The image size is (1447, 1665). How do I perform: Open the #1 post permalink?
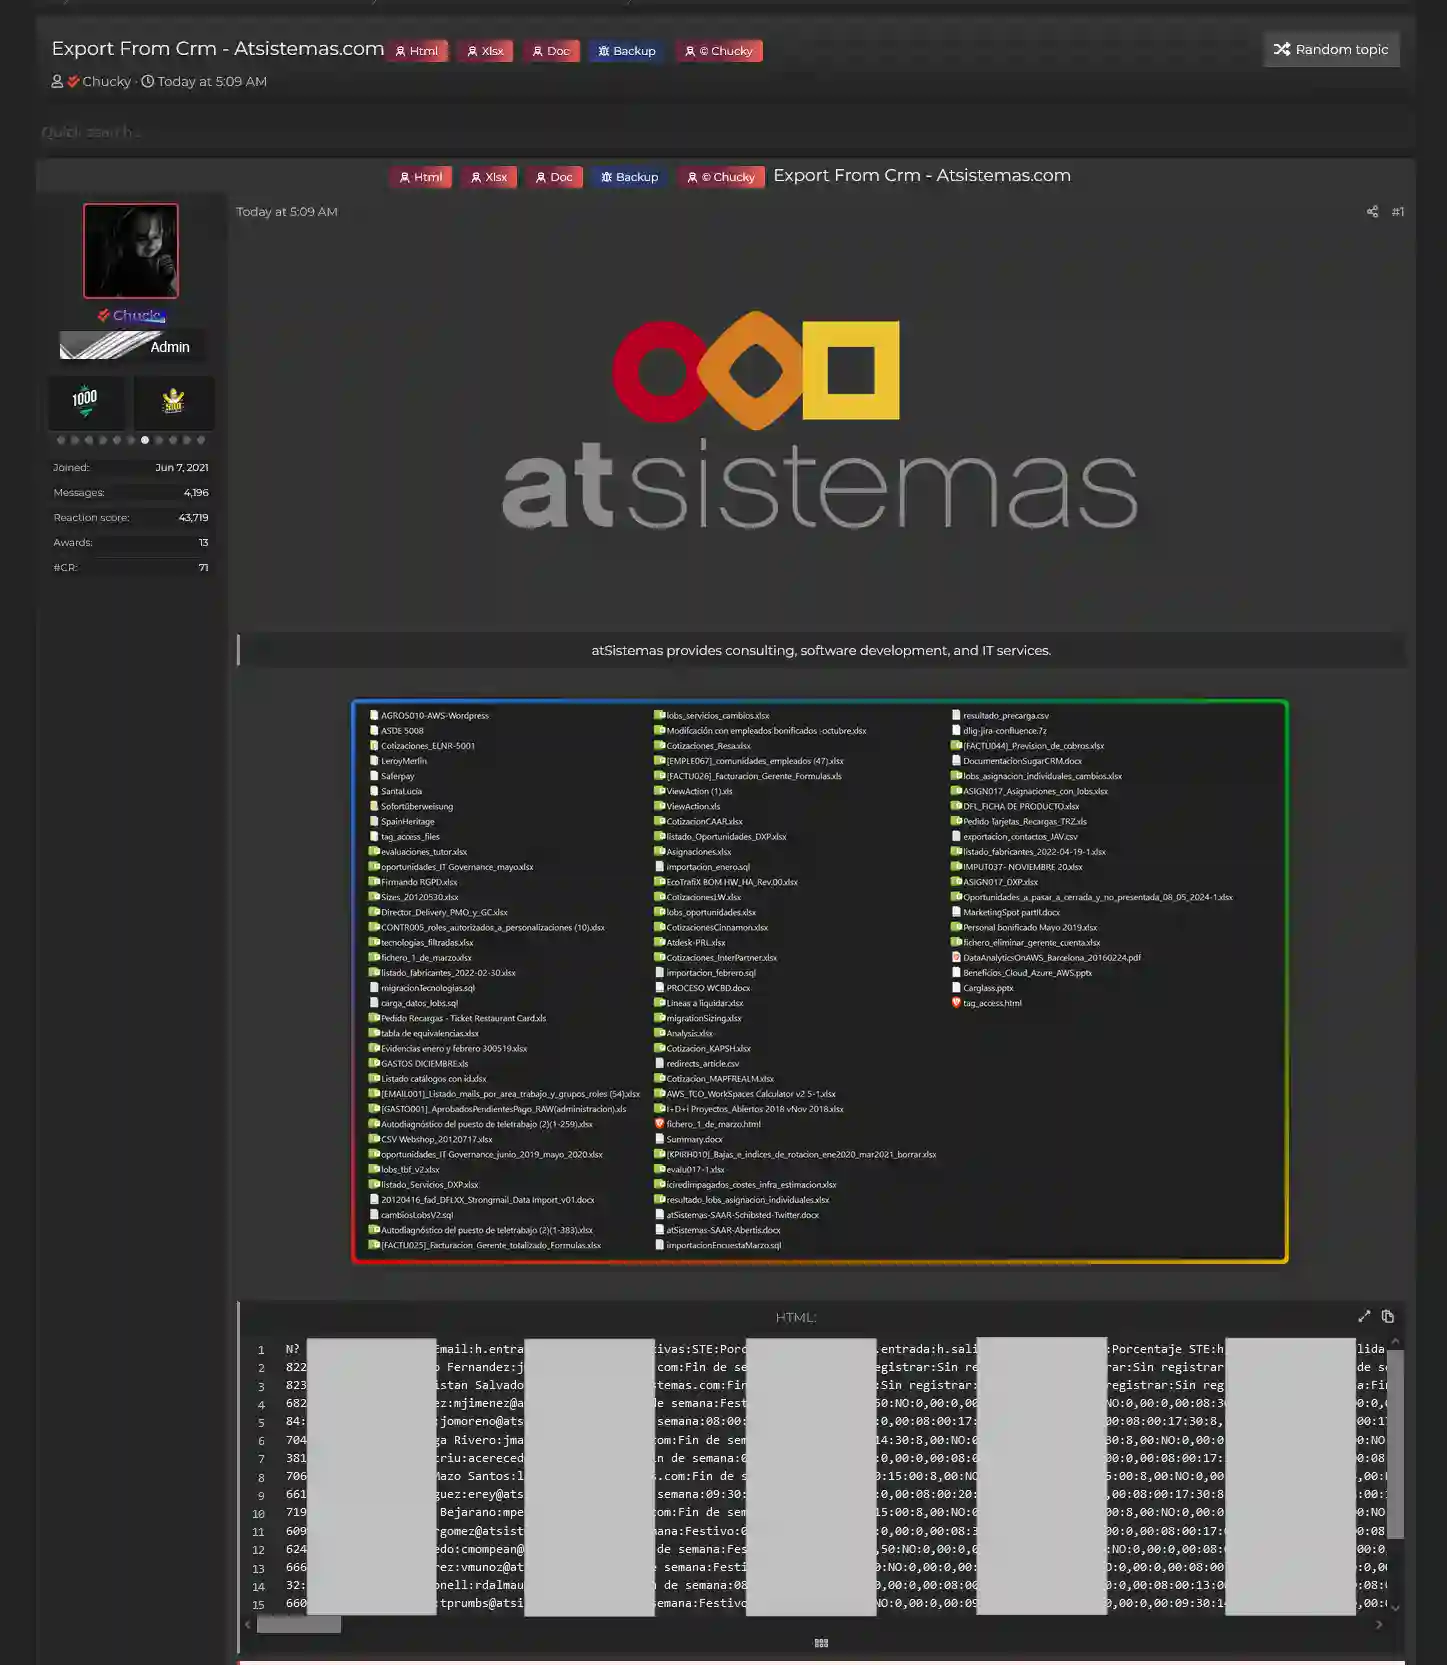[1397, 212]
